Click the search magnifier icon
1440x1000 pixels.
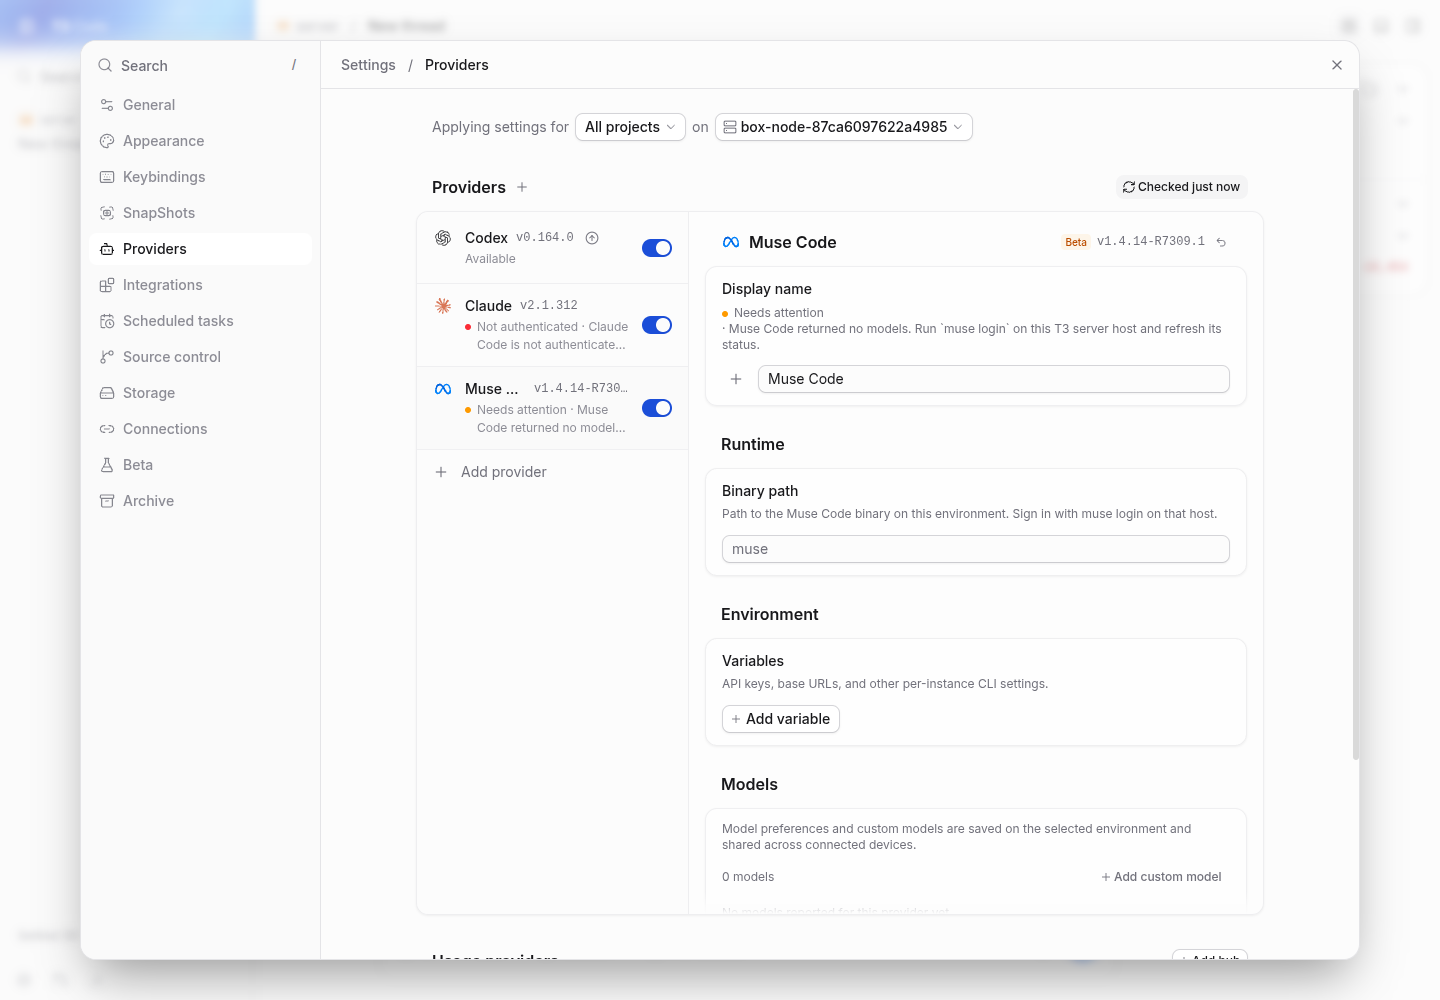pos(105,65)
